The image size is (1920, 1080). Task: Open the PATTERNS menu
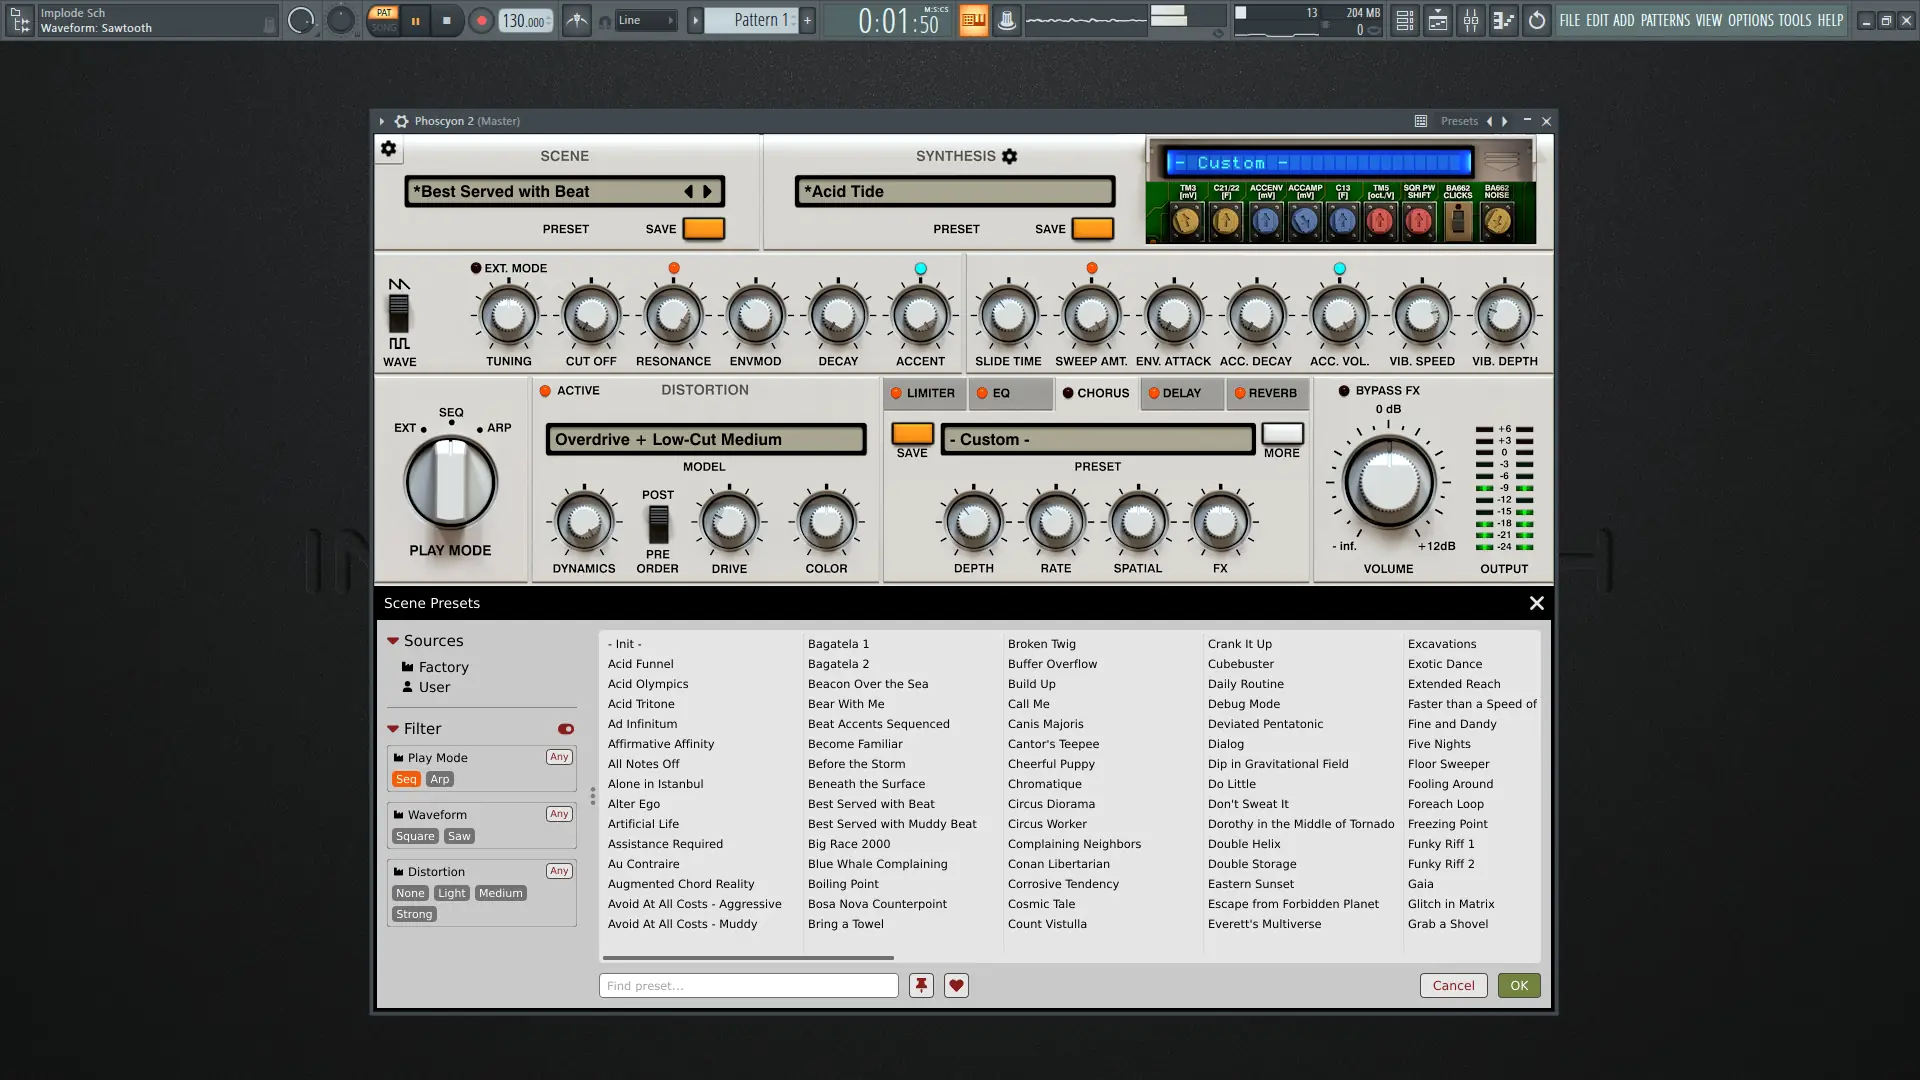click(1665, 20)
